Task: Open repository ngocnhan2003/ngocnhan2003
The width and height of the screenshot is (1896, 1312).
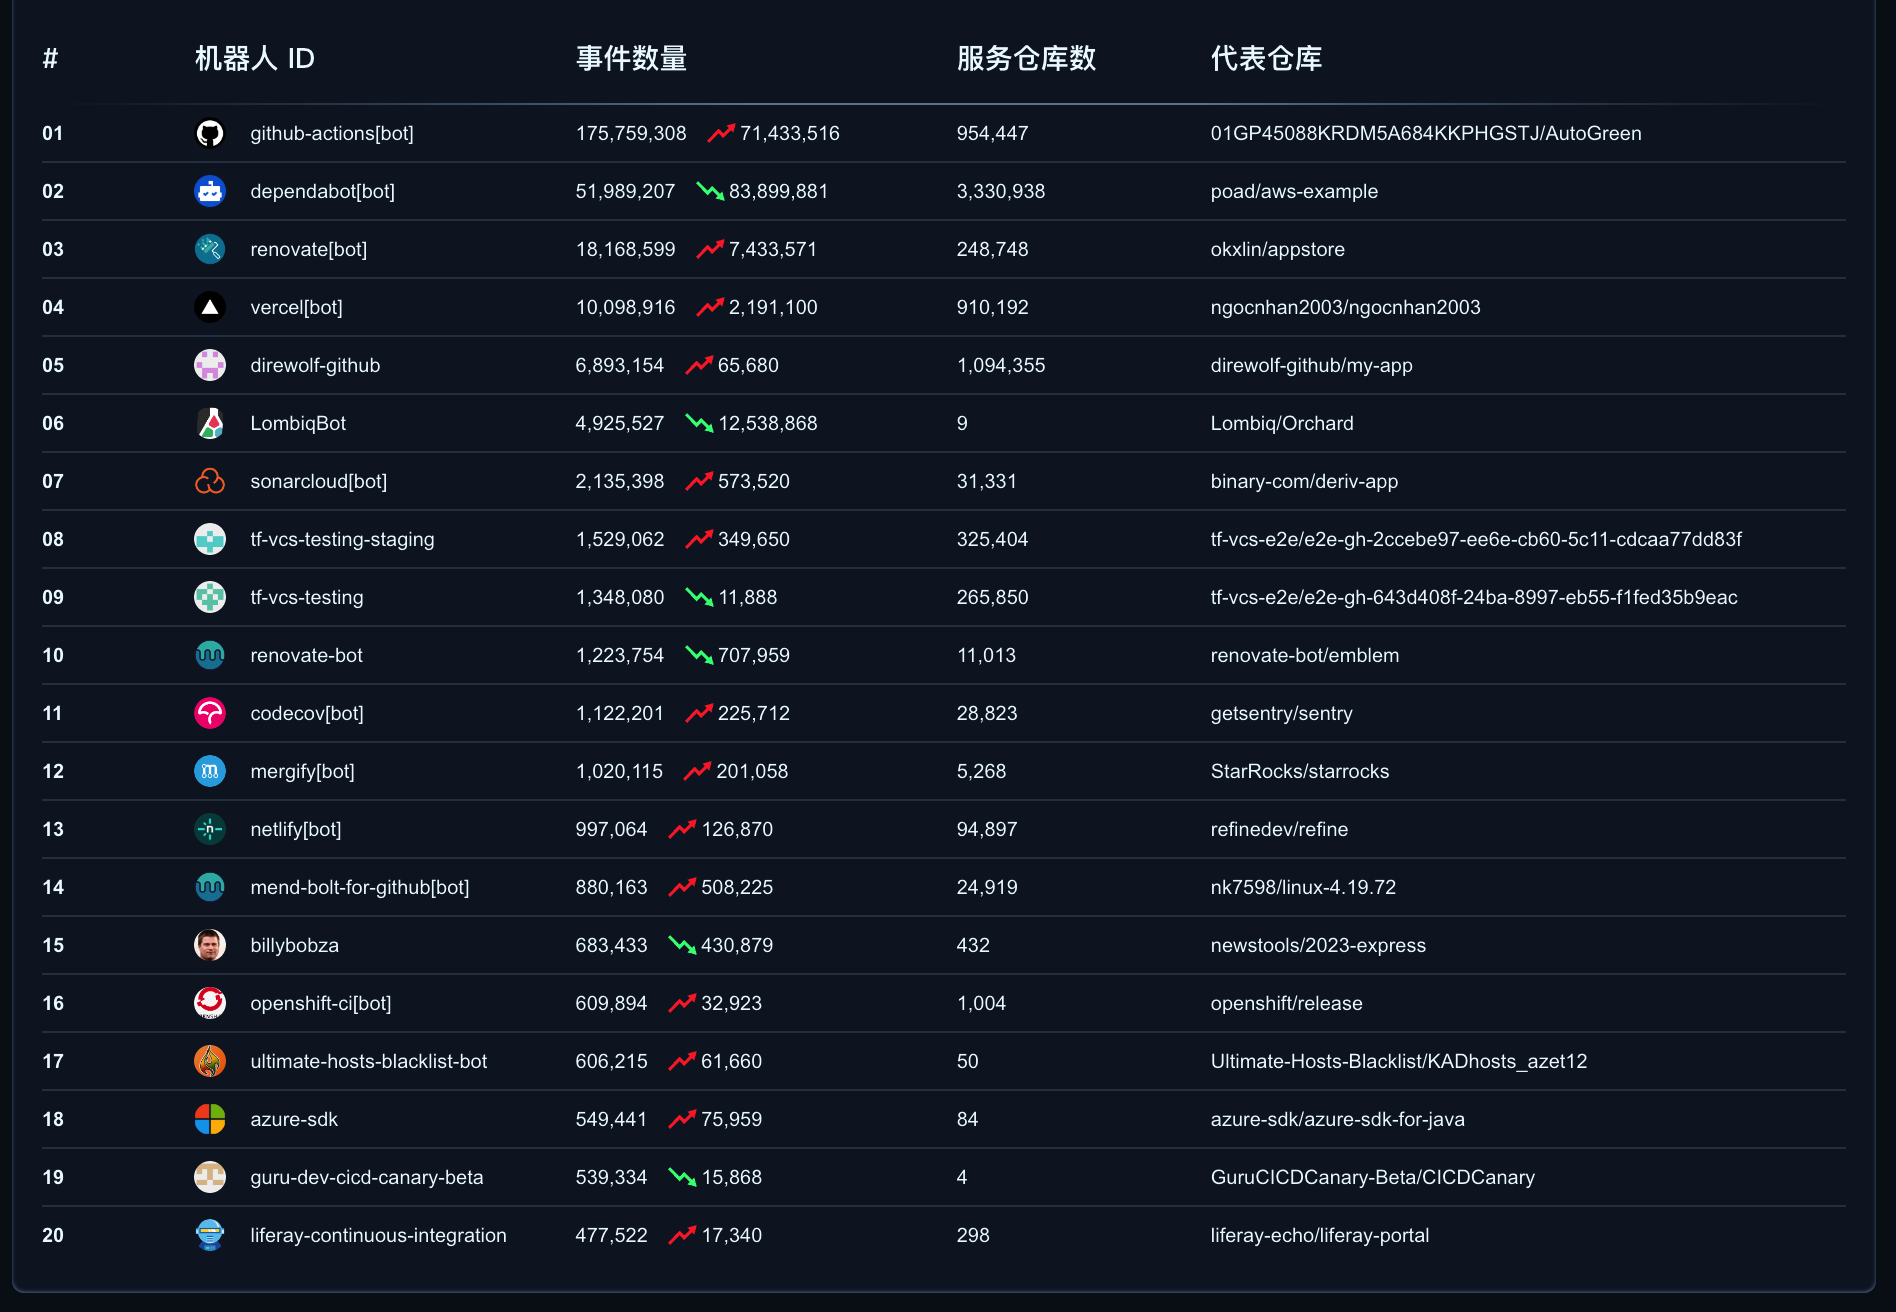Action: 1345,307
